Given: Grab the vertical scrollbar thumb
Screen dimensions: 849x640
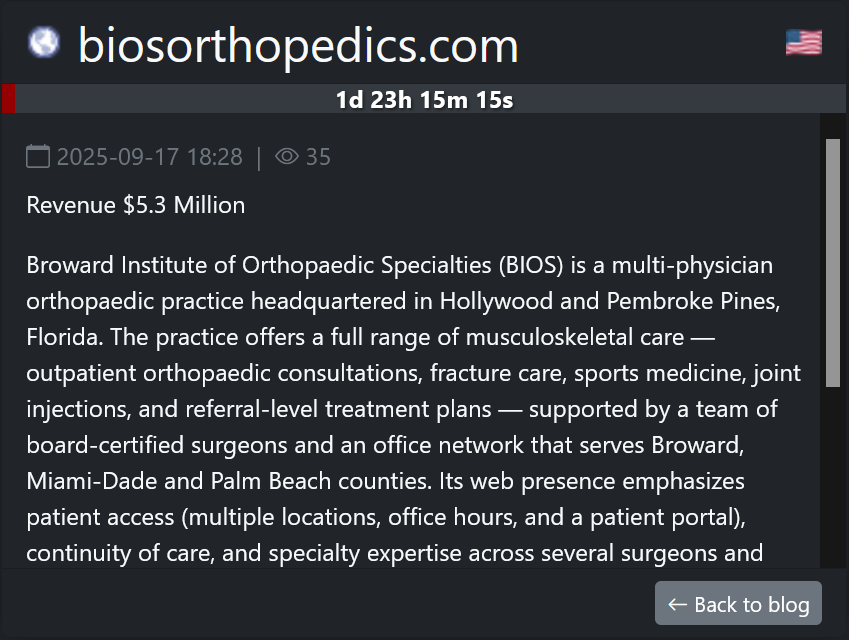Looking at the screenshot, I should click(832, 262).
